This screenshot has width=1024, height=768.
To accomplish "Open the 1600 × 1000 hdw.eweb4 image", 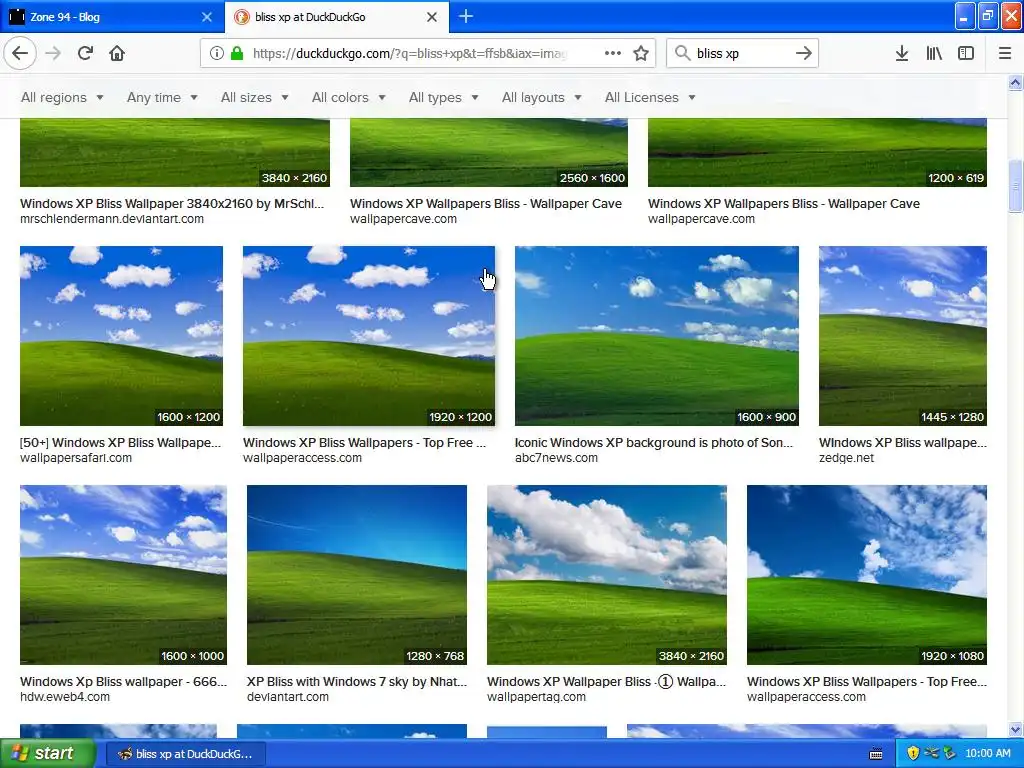I will (123, 575).
